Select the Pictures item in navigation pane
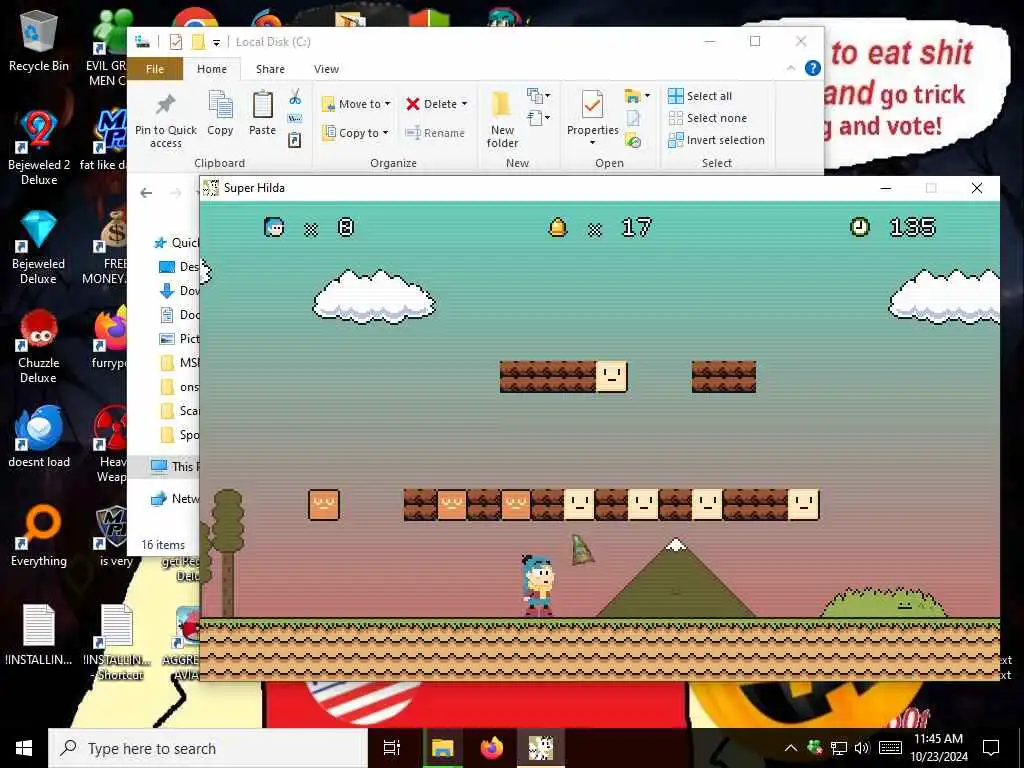Viewport: 1024px width, 768px height. point(179,338)
